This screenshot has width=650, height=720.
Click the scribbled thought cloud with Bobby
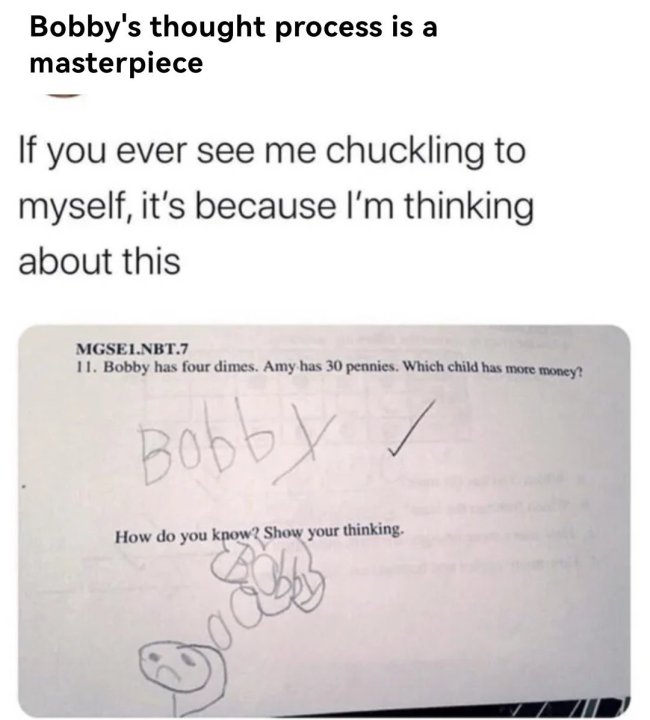[268, 576]
